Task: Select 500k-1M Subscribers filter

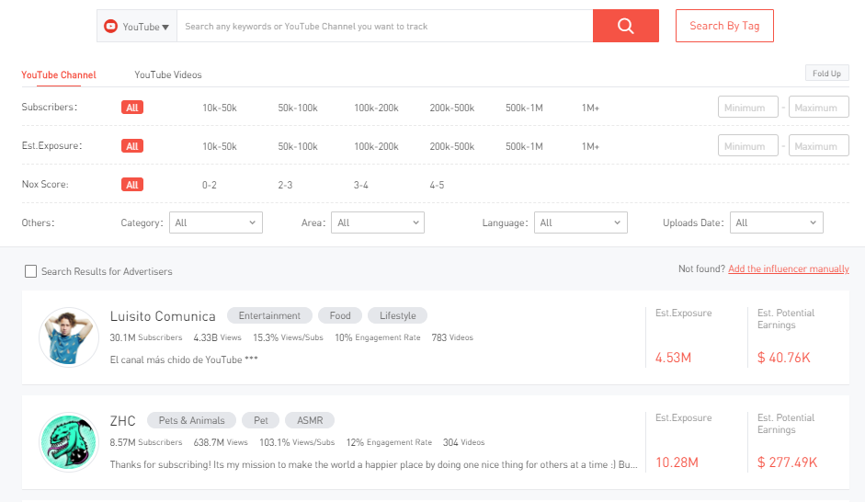Action: tap(524, 108)
